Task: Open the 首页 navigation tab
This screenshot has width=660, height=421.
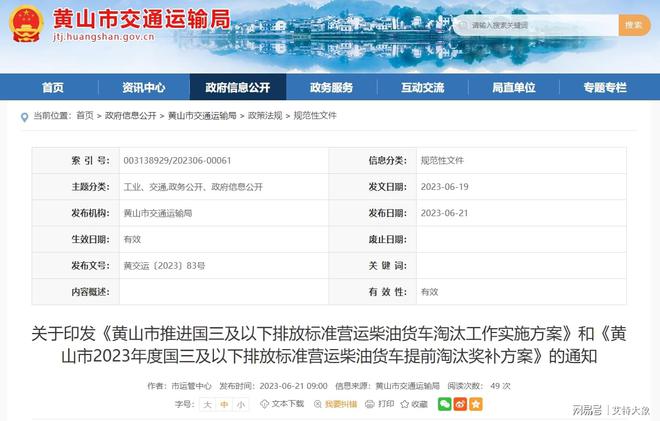Action: coord(53,87)
